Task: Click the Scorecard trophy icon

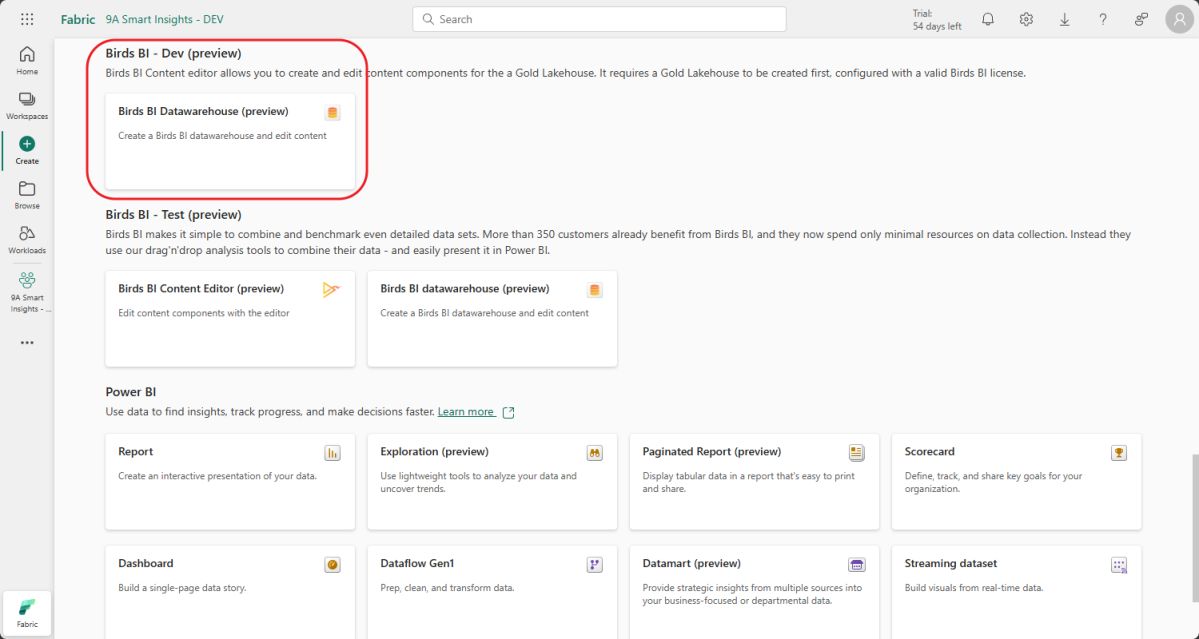Action: pyautogui.click(x=1119, y=453)
